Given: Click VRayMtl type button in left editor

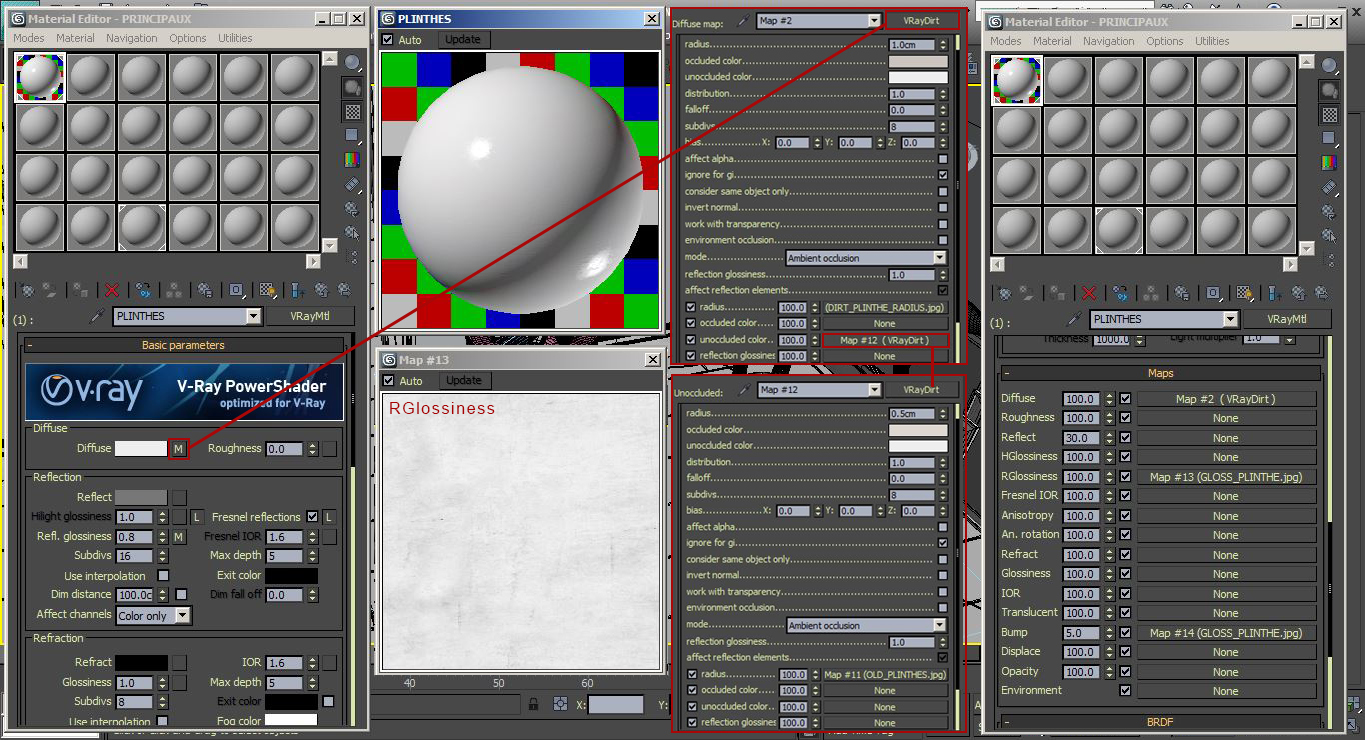Looking at the screenshot, I should coord(309,316).
